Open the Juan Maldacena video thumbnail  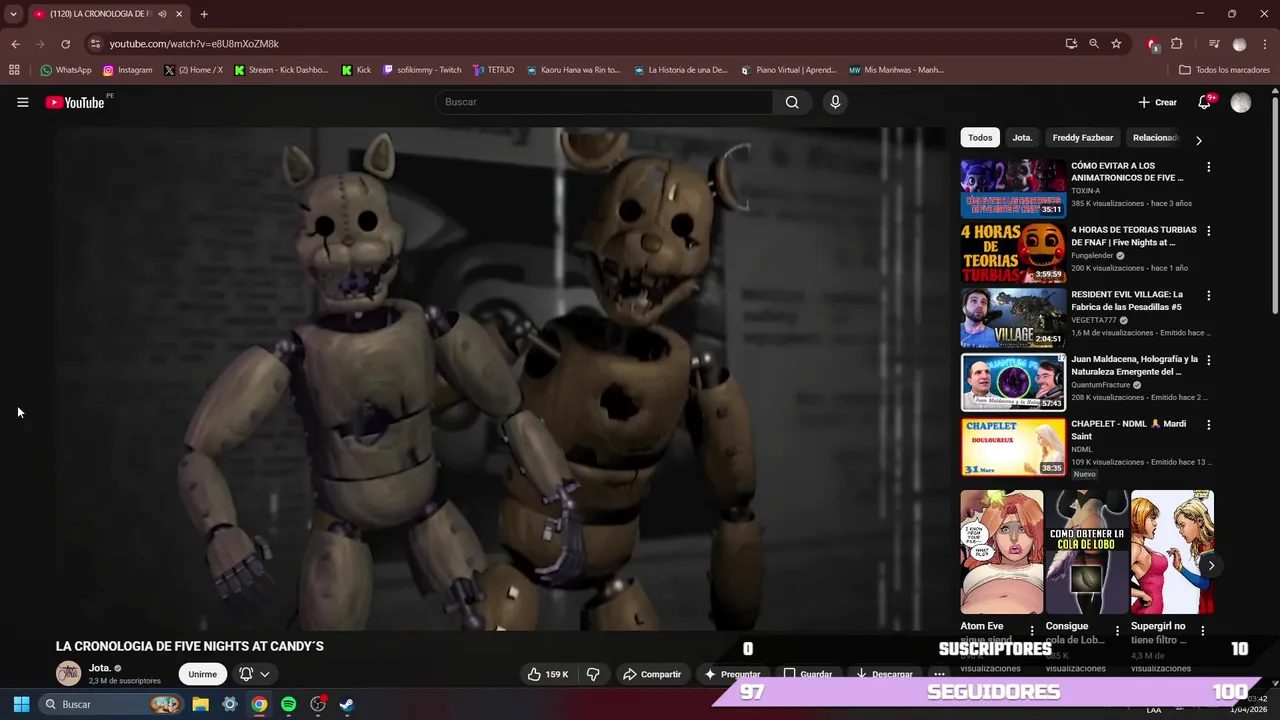coord(1013,382)
